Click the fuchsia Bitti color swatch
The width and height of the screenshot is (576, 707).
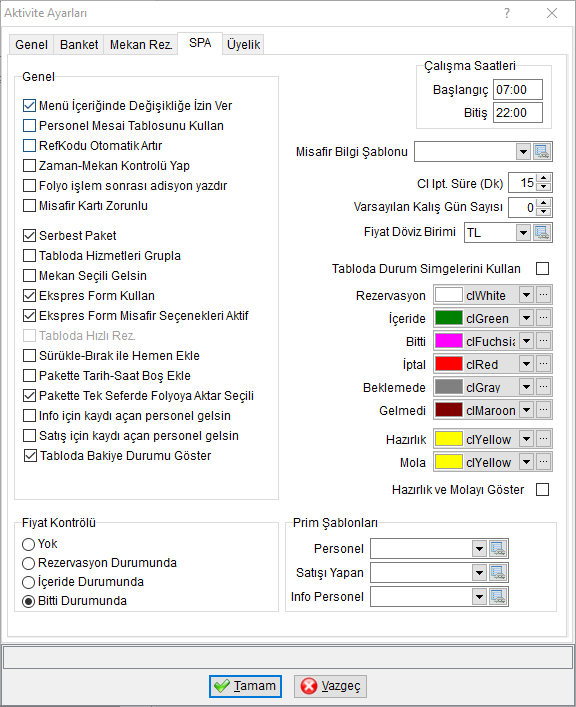[449, 341]
